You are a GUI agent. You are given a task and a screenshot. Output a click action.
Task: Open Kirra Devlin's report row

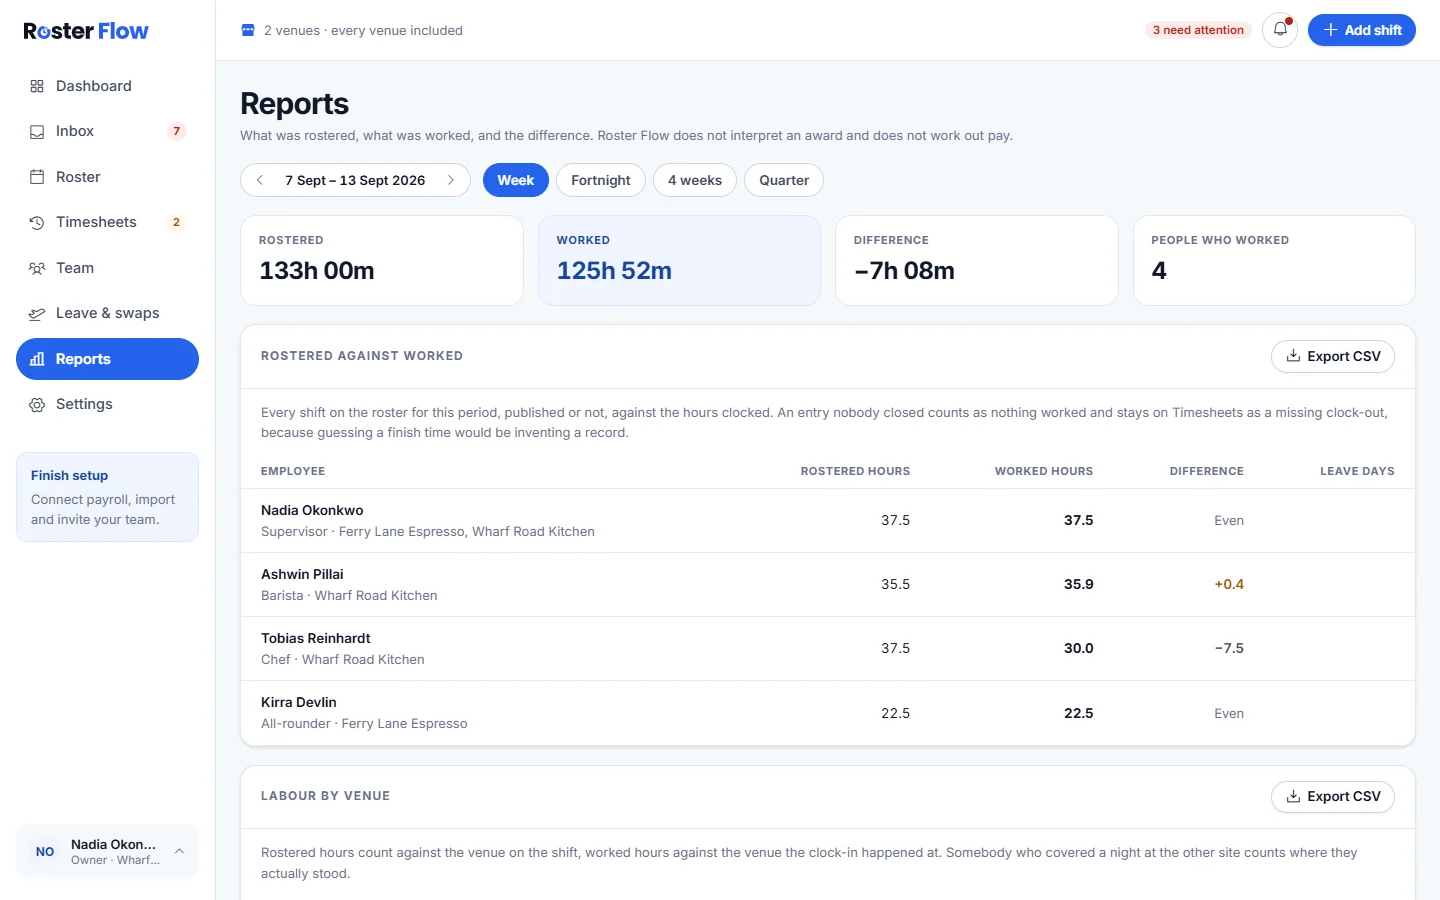(828, 713)
